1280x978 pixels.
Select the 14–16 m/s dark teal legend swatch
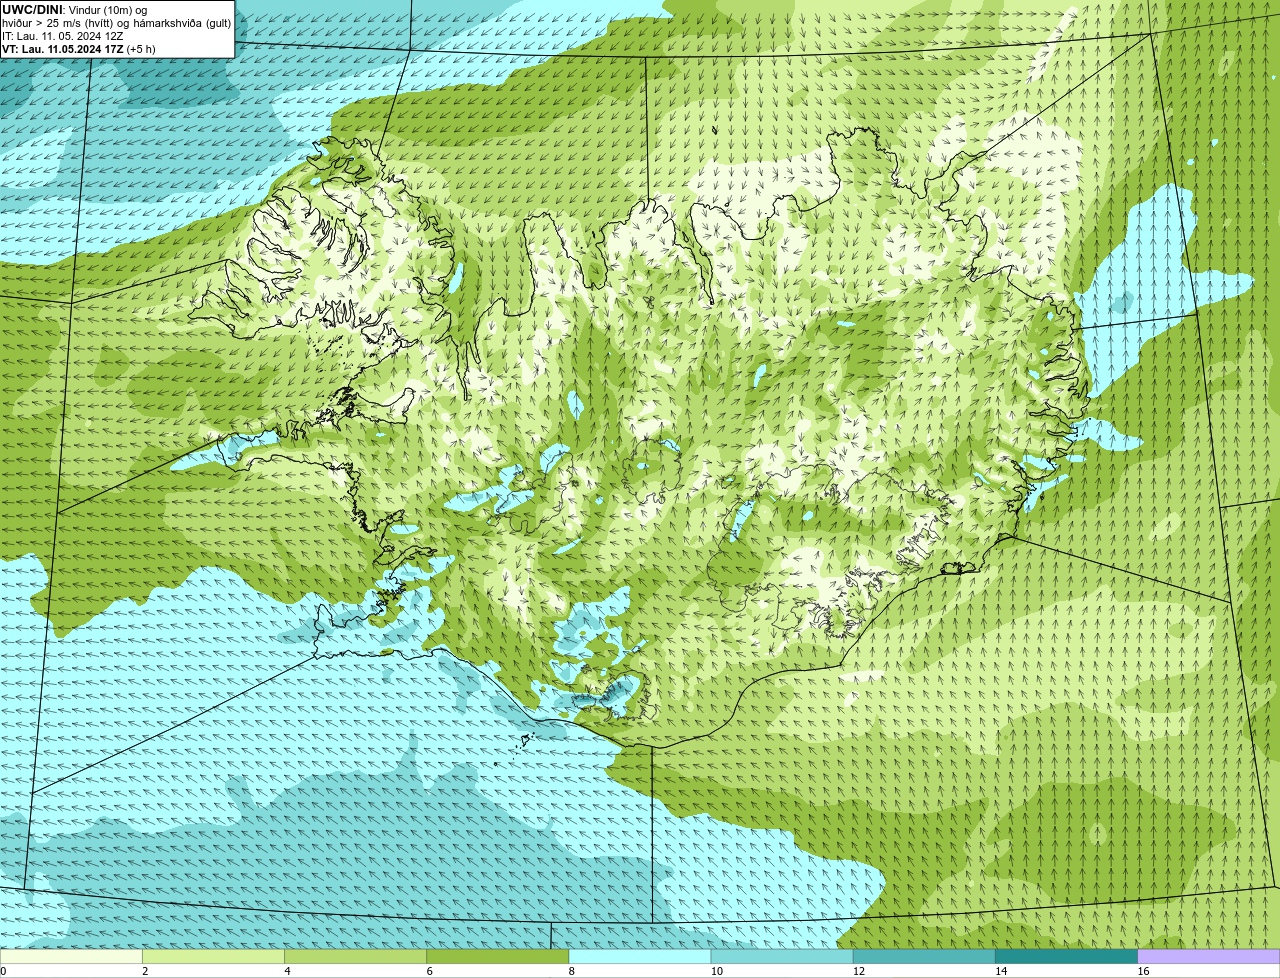(x=1066, y=956)
